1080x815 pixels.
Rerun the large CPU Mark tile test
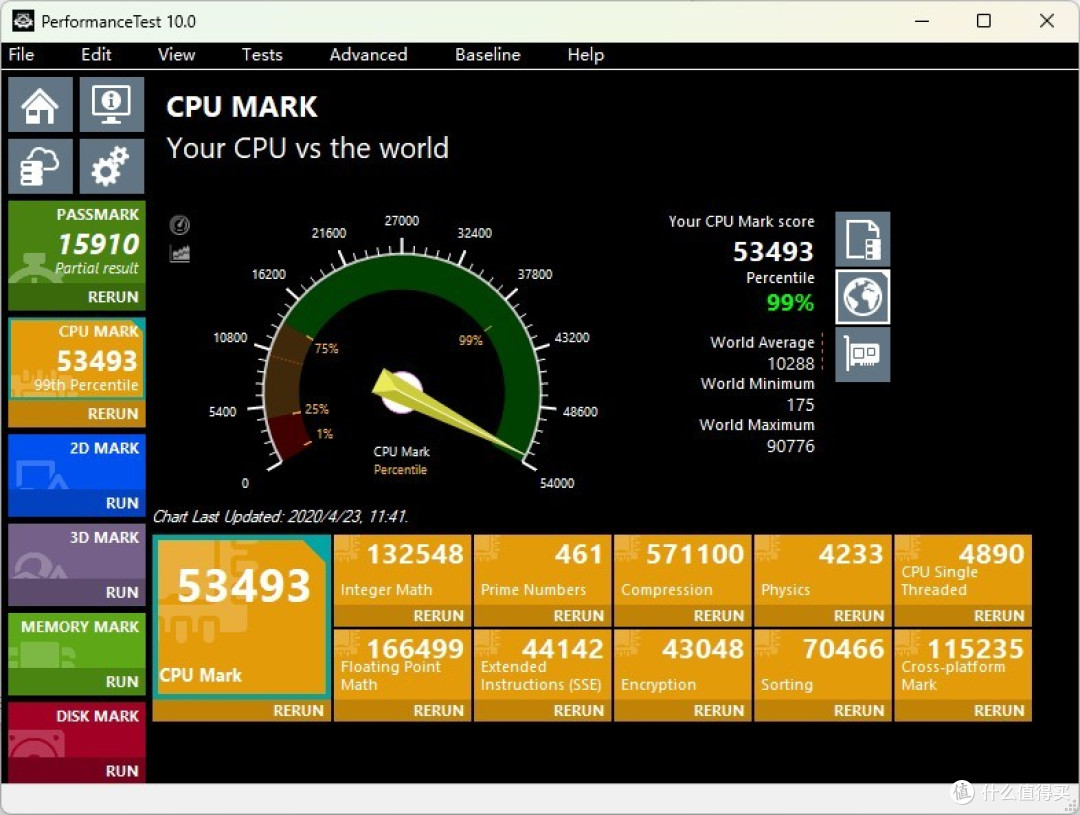click(298, 710)
